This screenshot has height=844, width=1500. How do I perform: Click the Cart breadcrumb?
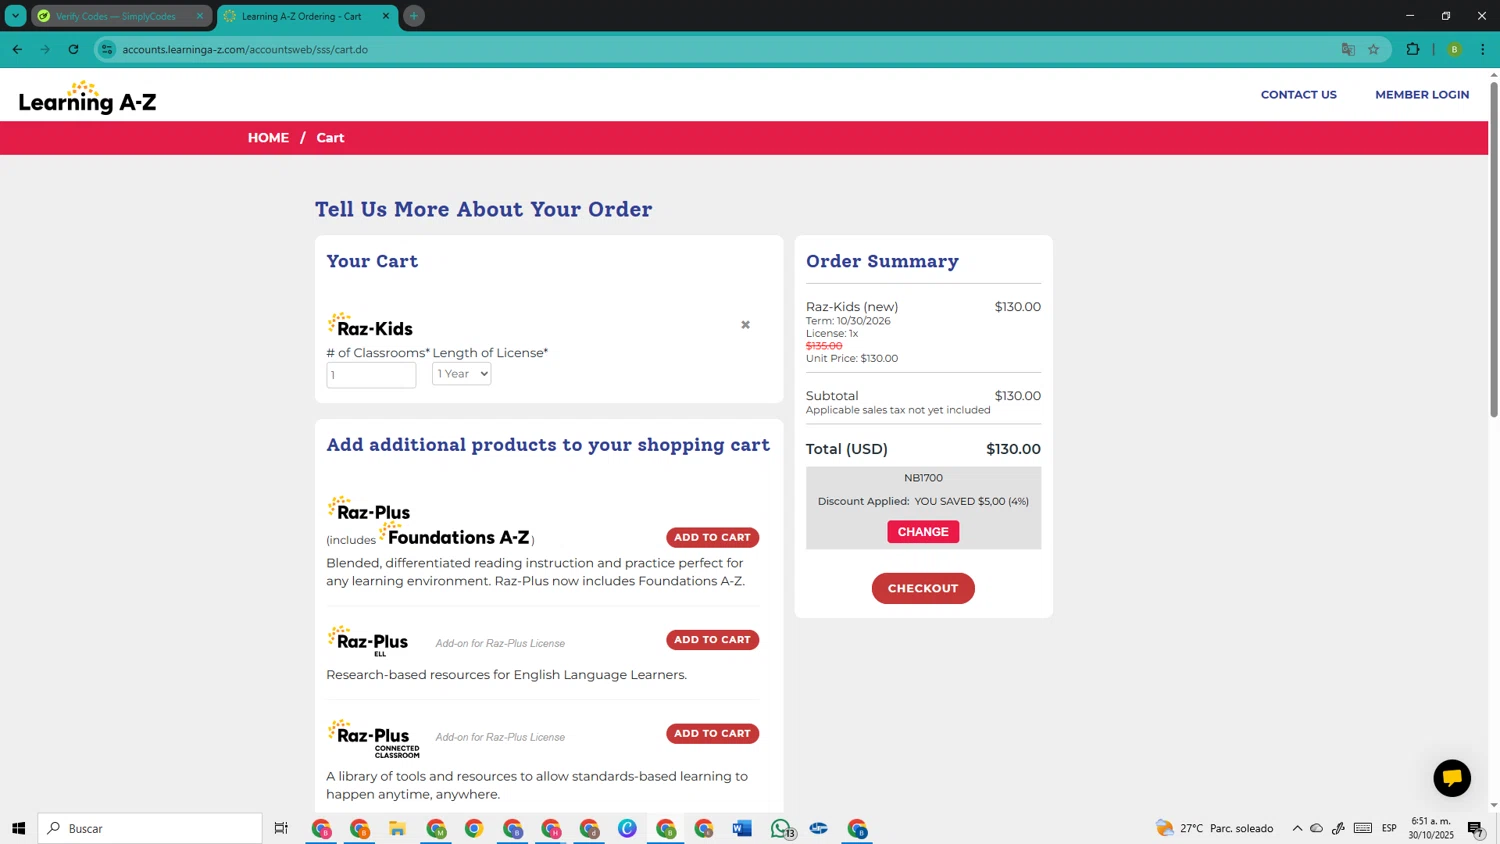(x=330, y=138)
